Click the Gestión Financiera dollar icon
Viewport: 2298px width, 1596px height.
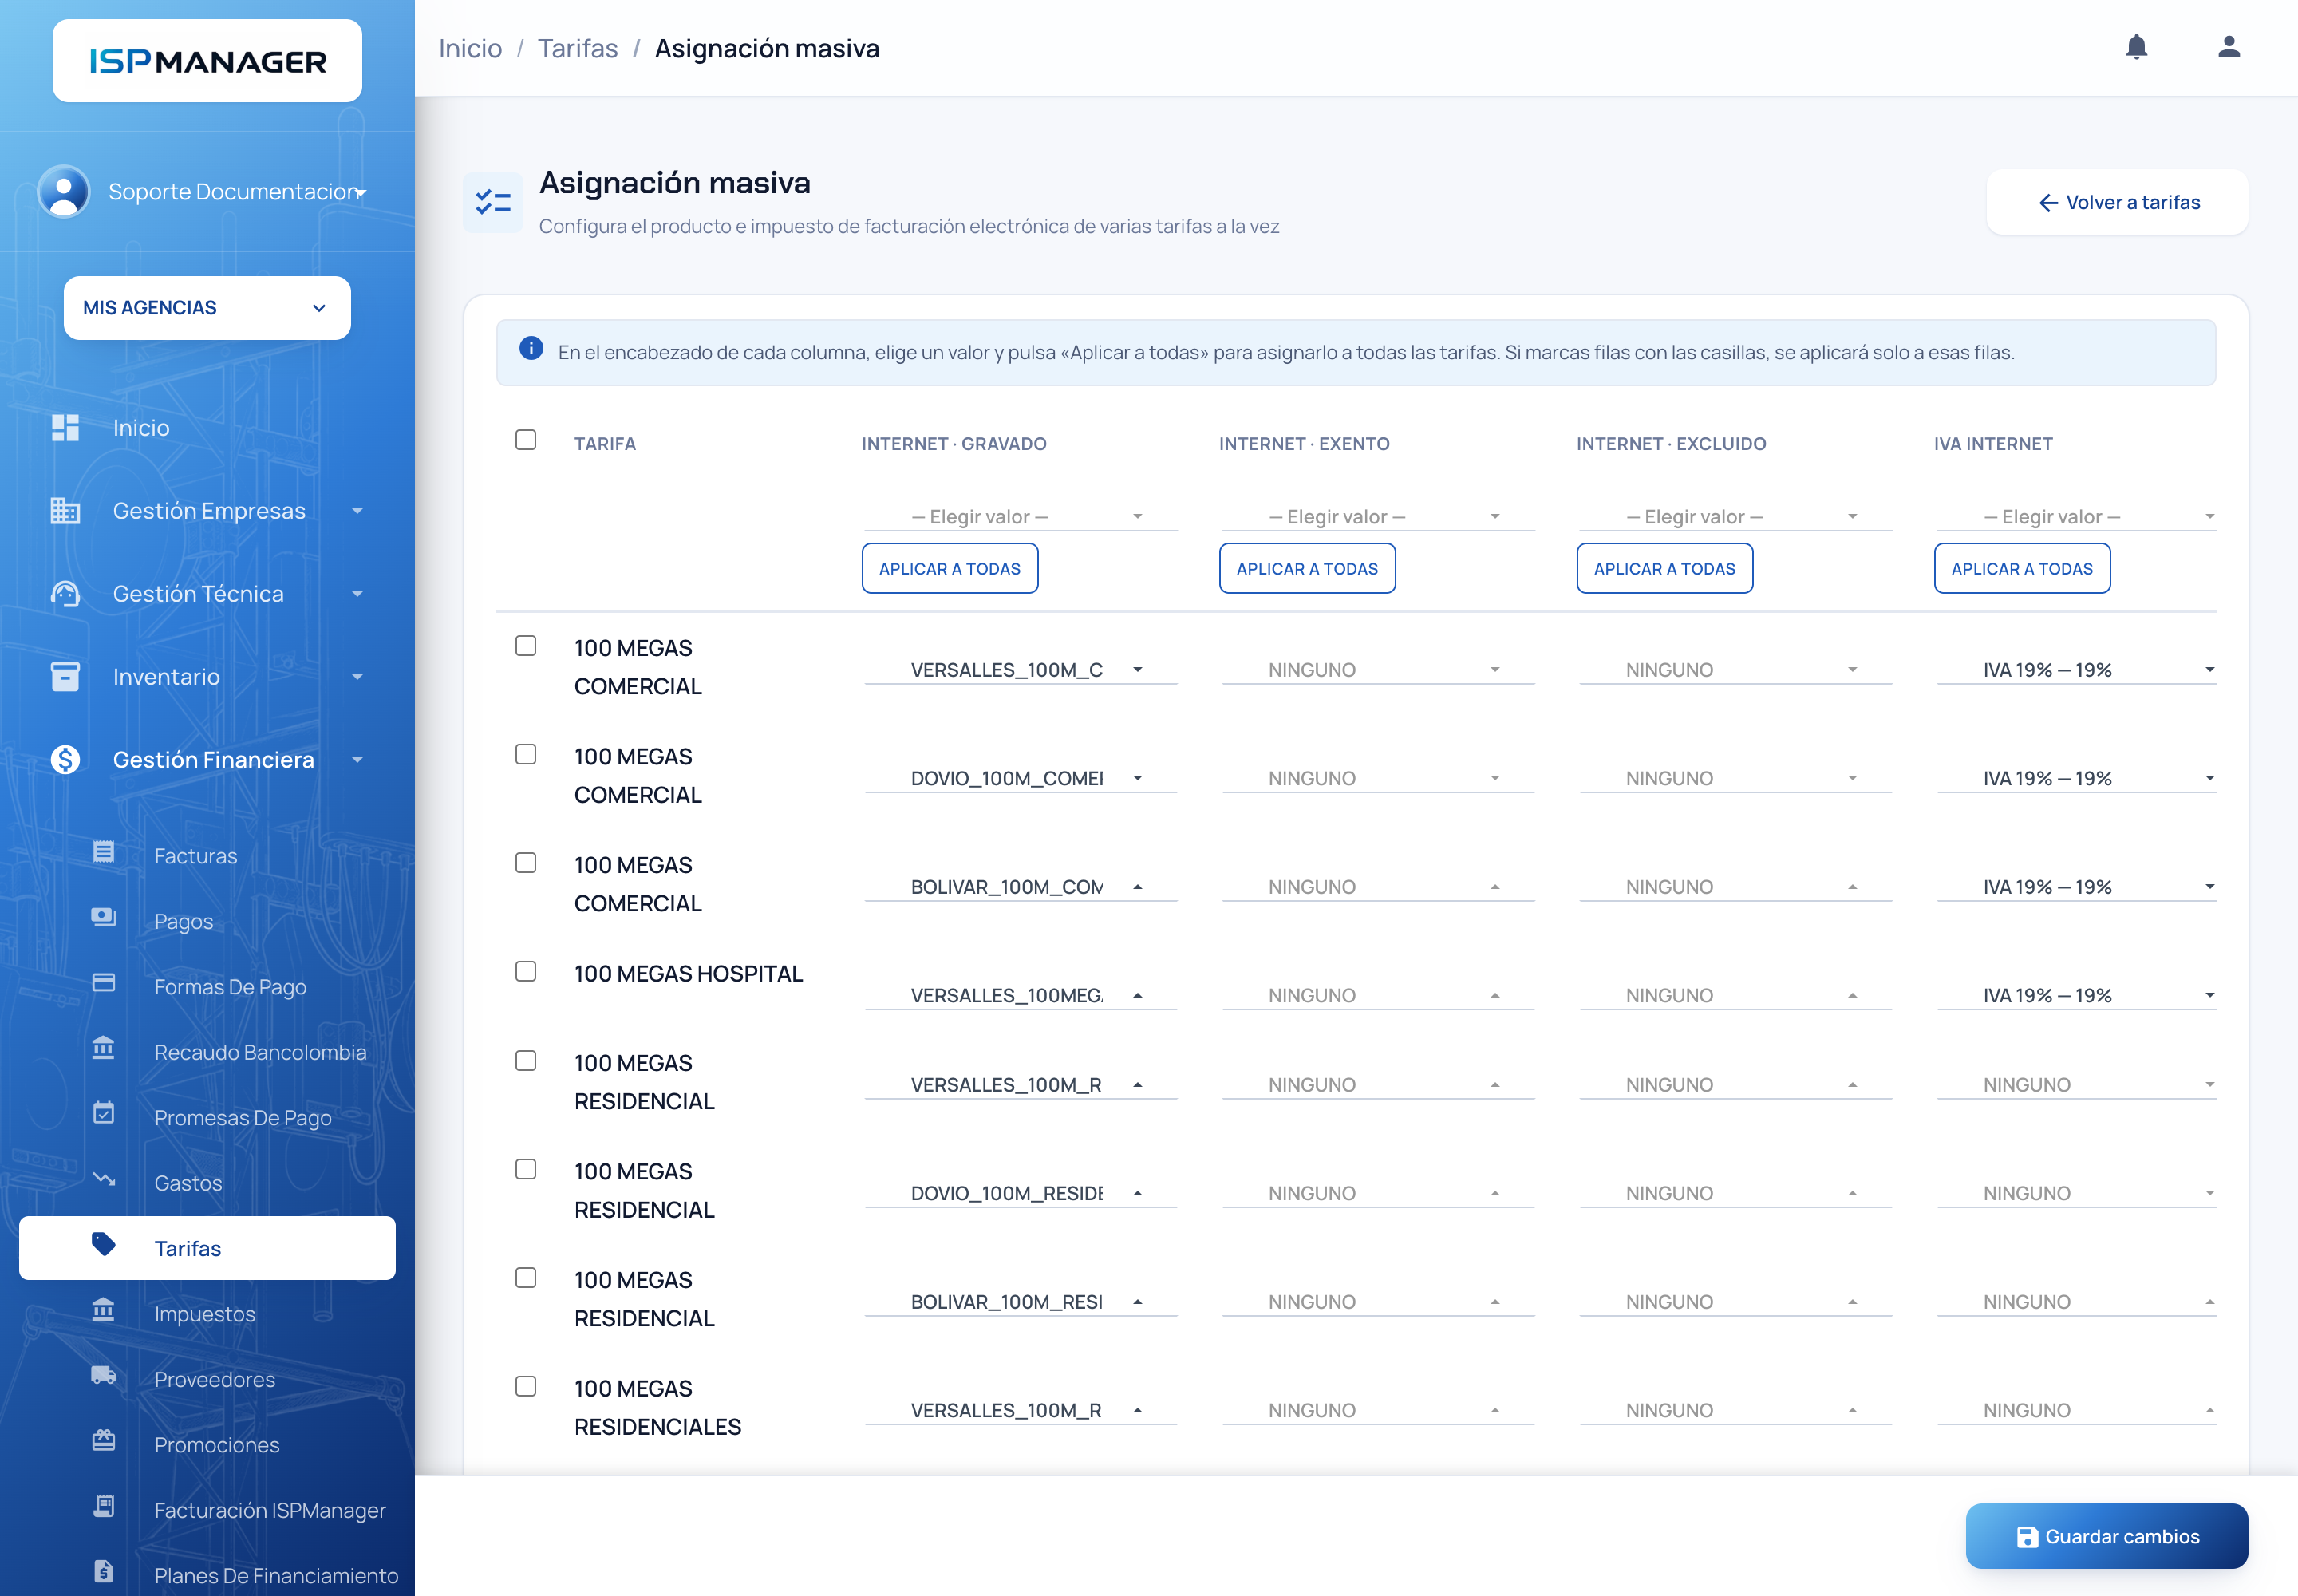point(65,760)
